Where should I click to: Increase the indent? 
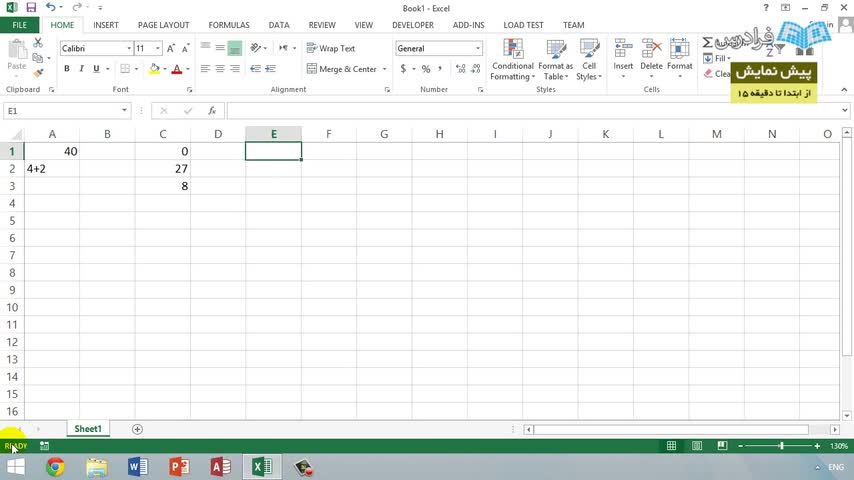coord(270,69)
